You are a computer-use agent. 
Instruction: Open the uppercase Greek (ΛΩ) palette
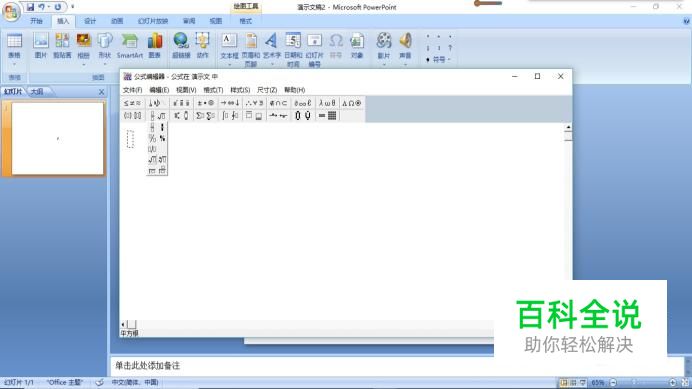pos(352,103)
